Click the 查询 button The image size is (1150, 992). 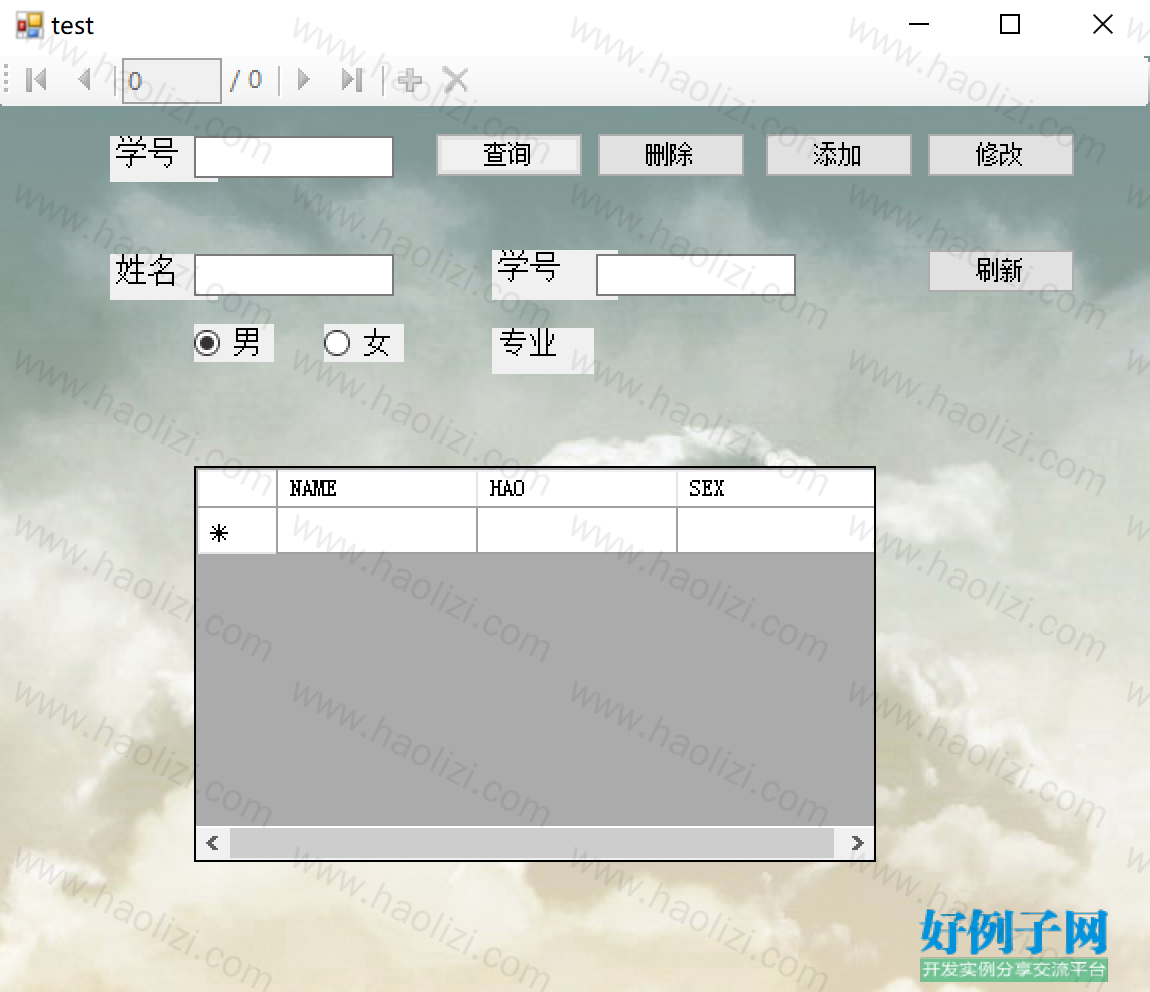click(508, 155)
